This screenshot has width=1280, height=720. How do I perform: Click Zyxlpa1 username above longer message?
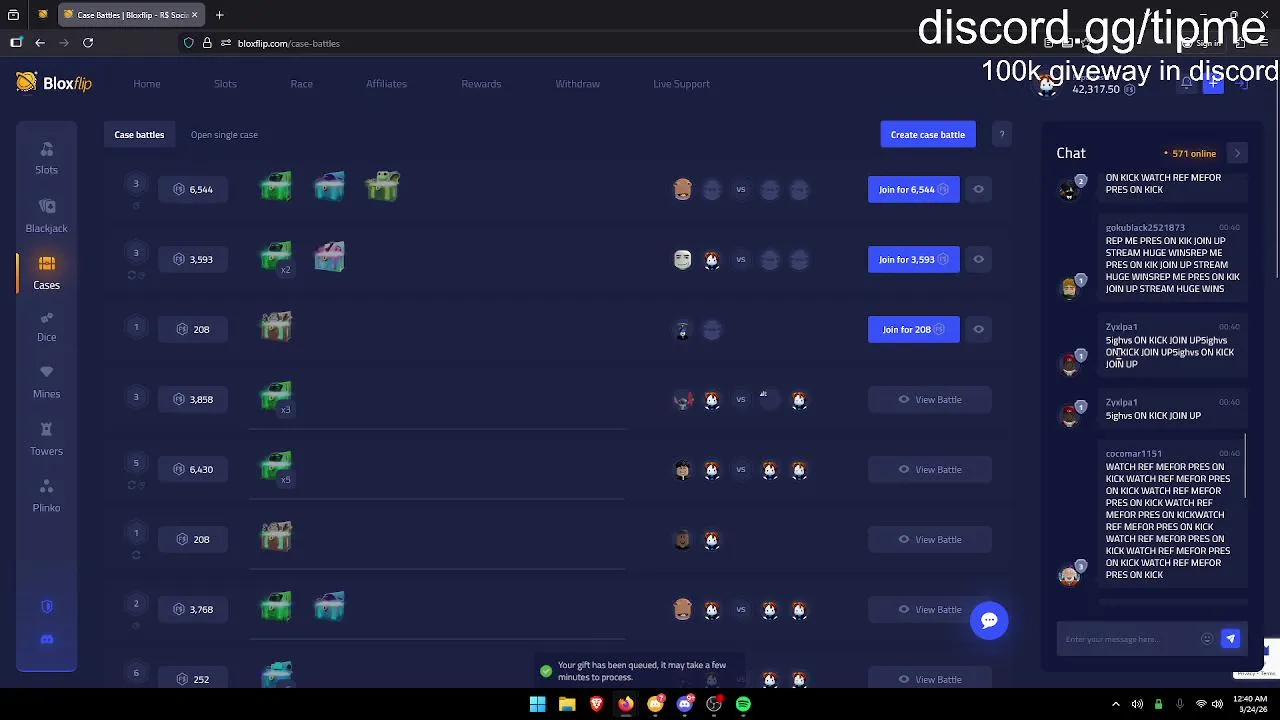pos(1121,327)
